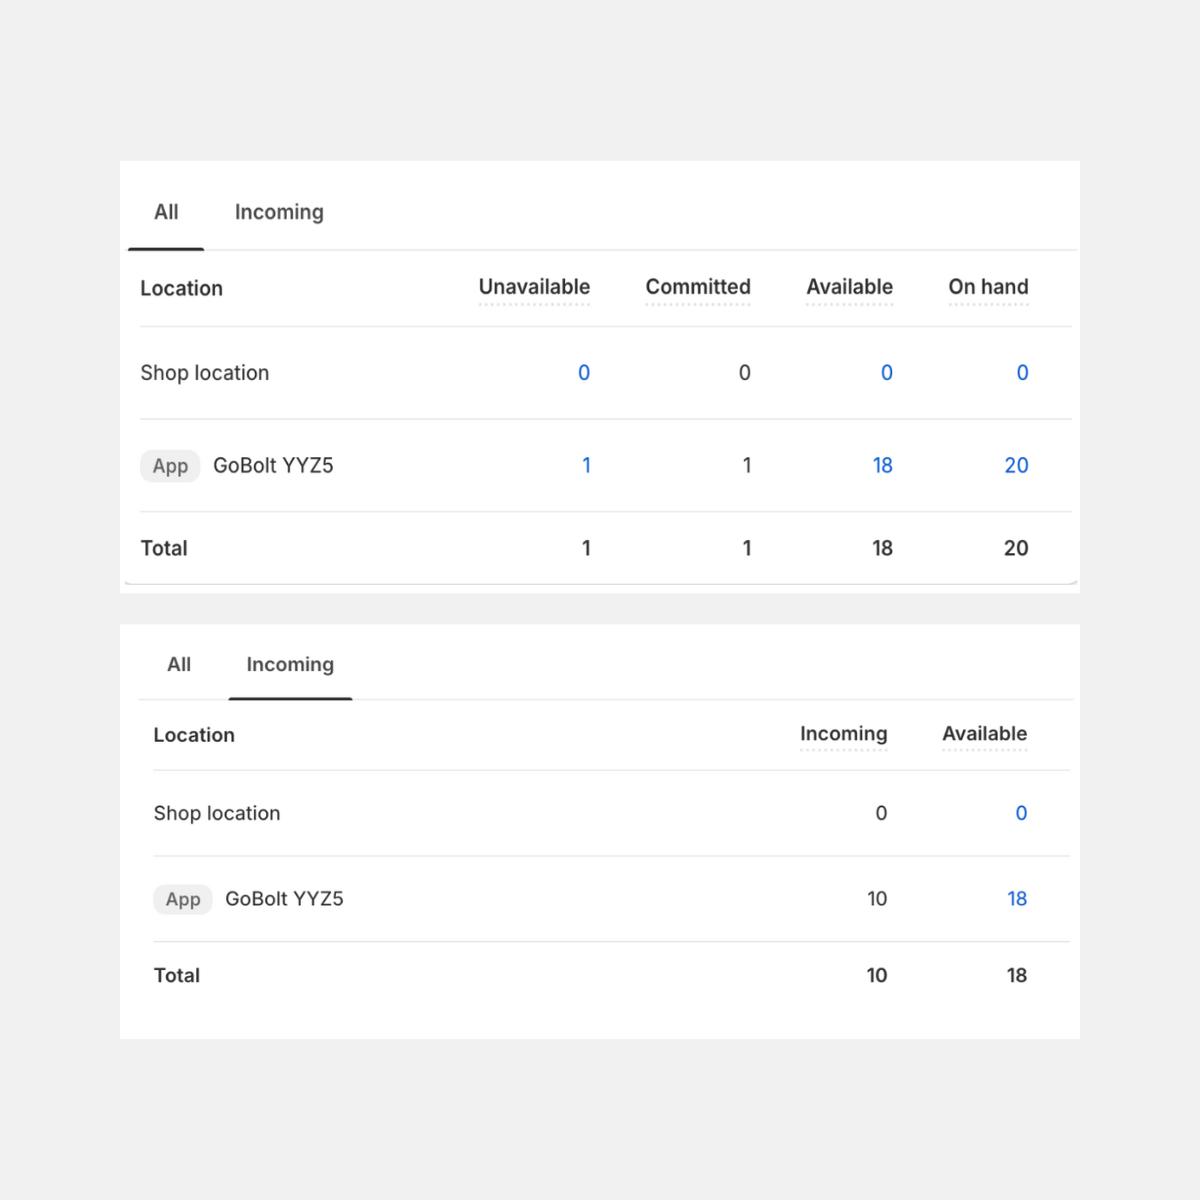Open GoBolt YYZ5 Unavailable quantity 1
The image size is (1200, 1200).
click(586, 466)
